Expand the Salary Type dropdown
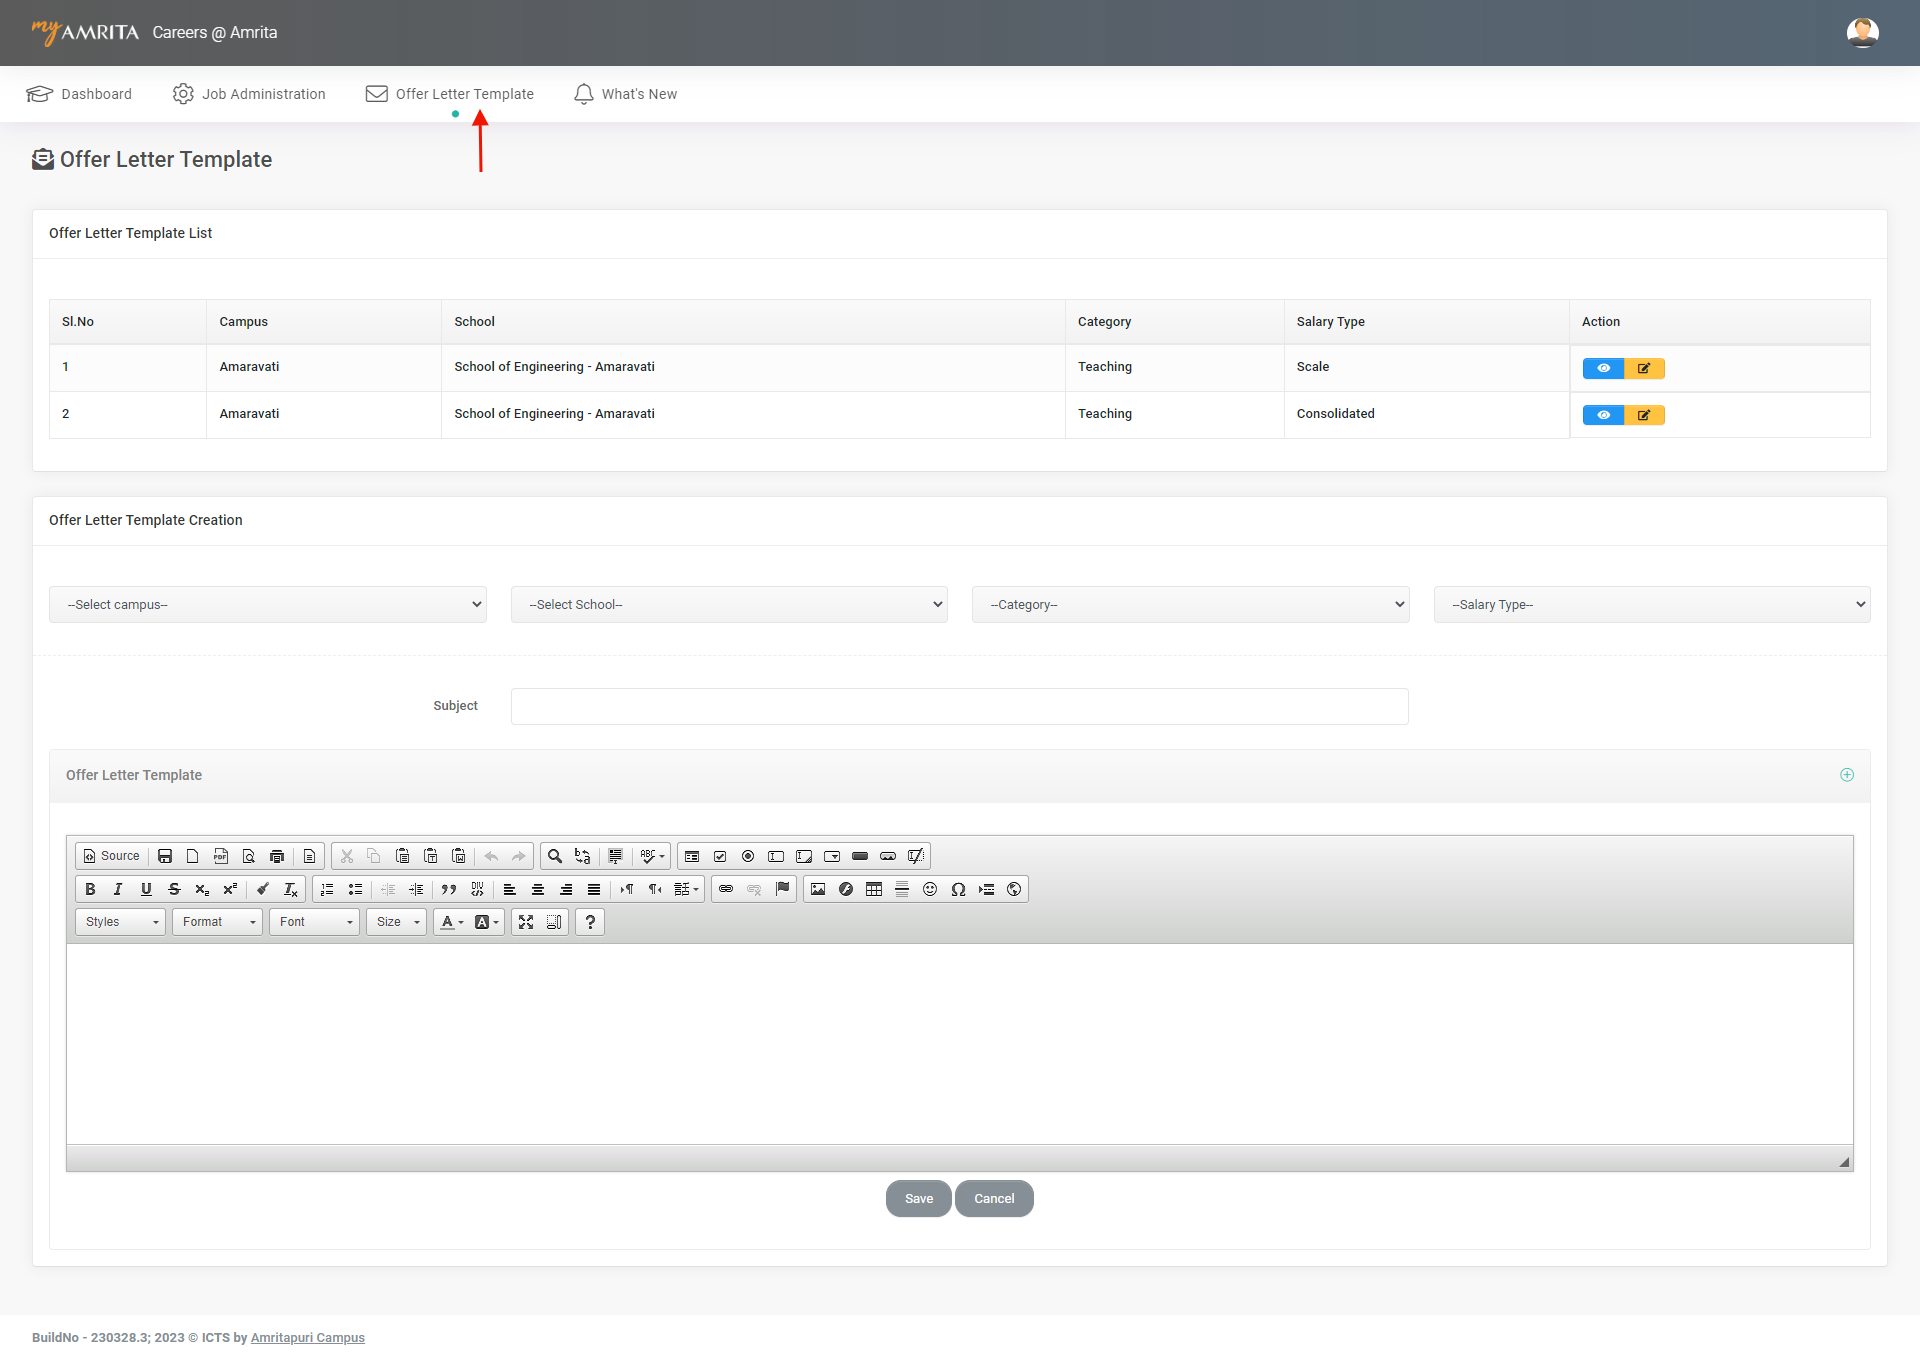The width and height of the screenshot is (1920, 1361). coord(1651,604)
